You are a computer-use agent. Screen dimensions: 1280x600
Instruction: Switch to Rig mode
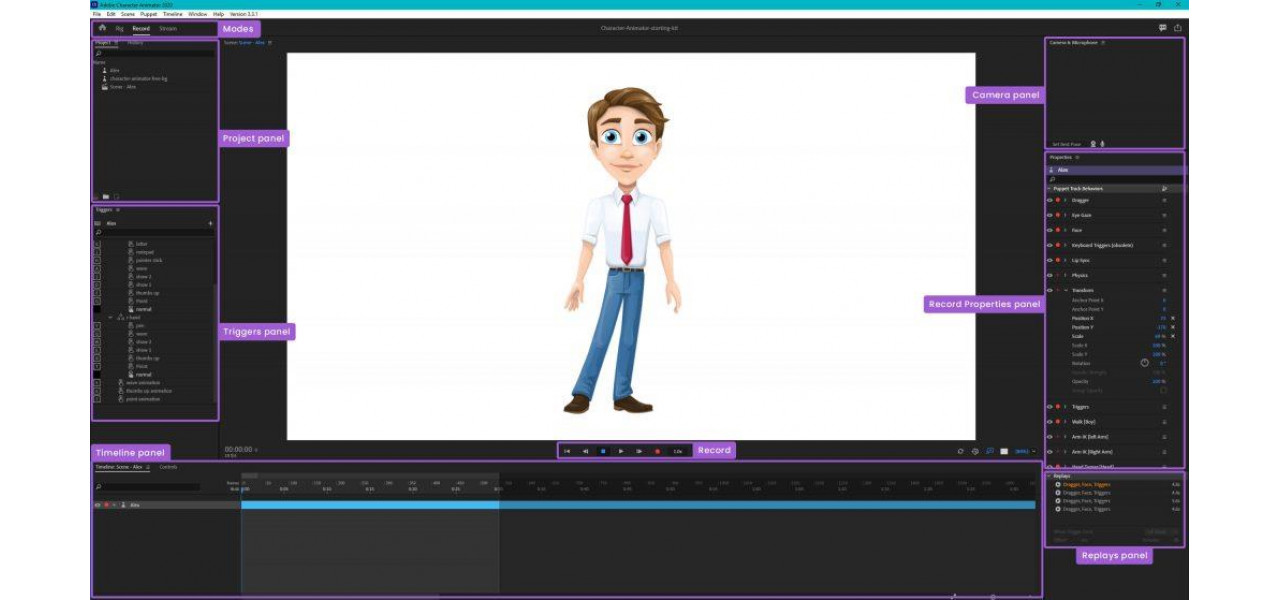pos(120,29)
